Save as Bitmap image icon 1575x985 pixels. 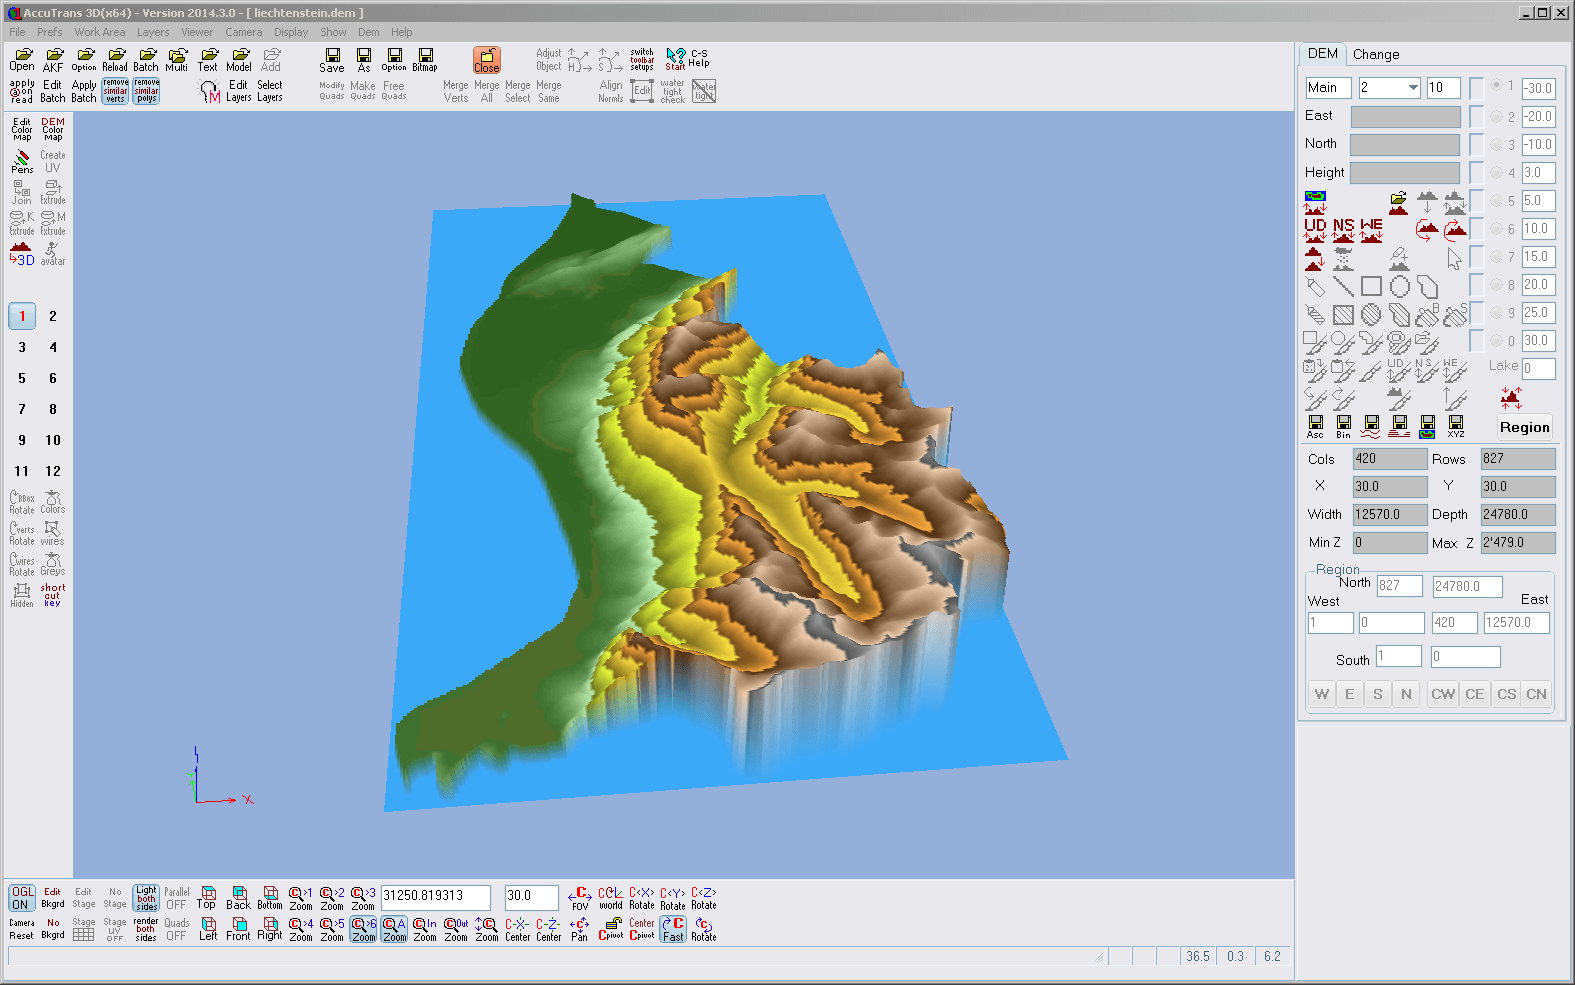(x=425, y=59)
